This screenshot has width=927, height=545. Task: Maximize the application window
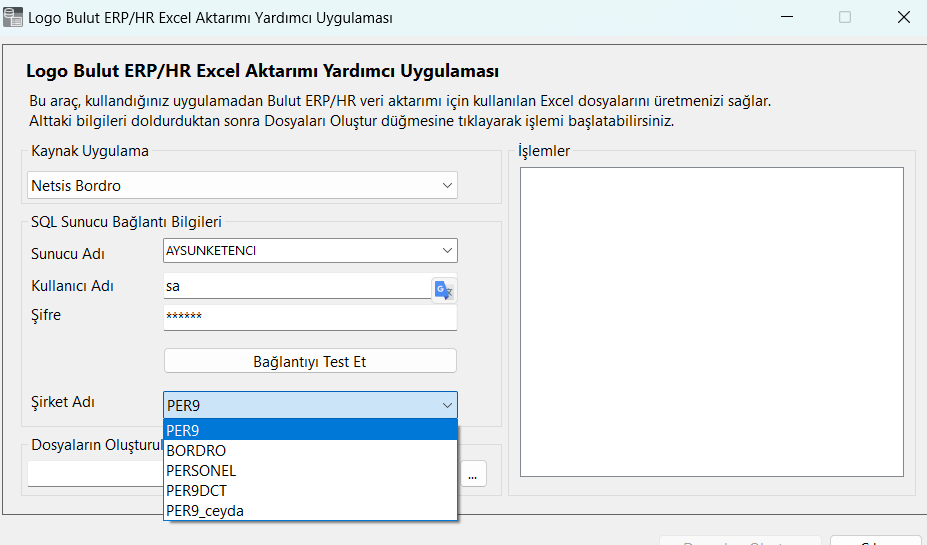[x=845, y=18]
